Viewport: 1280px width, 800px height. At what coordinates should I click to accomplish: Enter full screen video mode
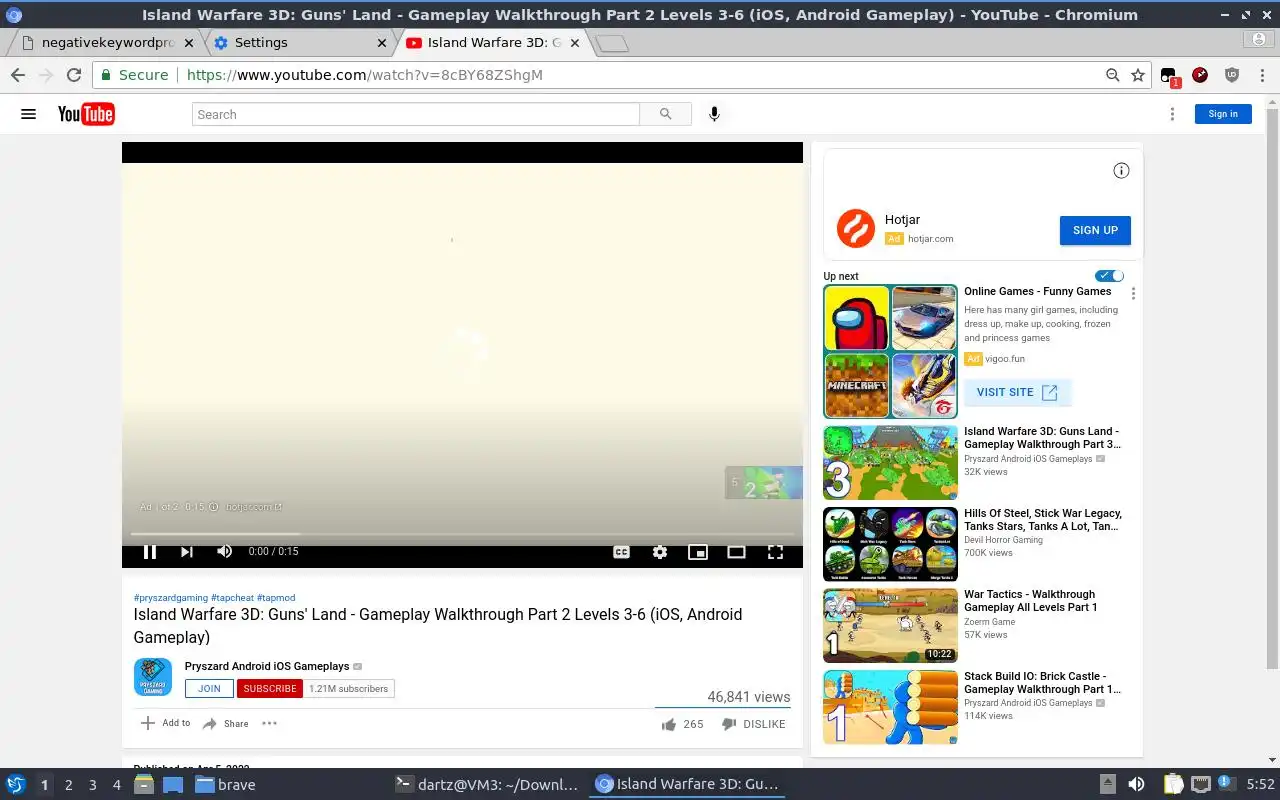tap(775, 552)
